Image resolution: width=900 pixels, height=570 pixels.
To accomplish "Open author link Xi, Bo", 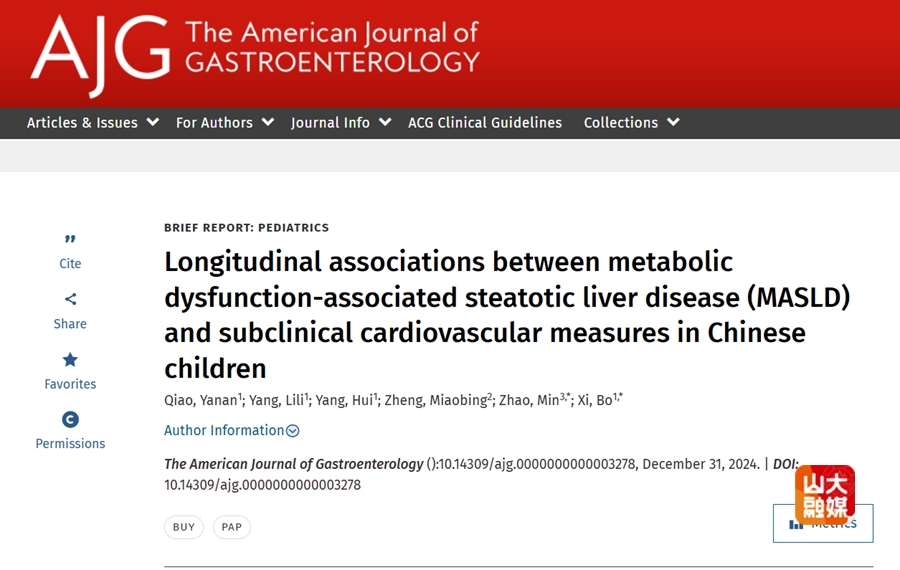I will (595, 400).
